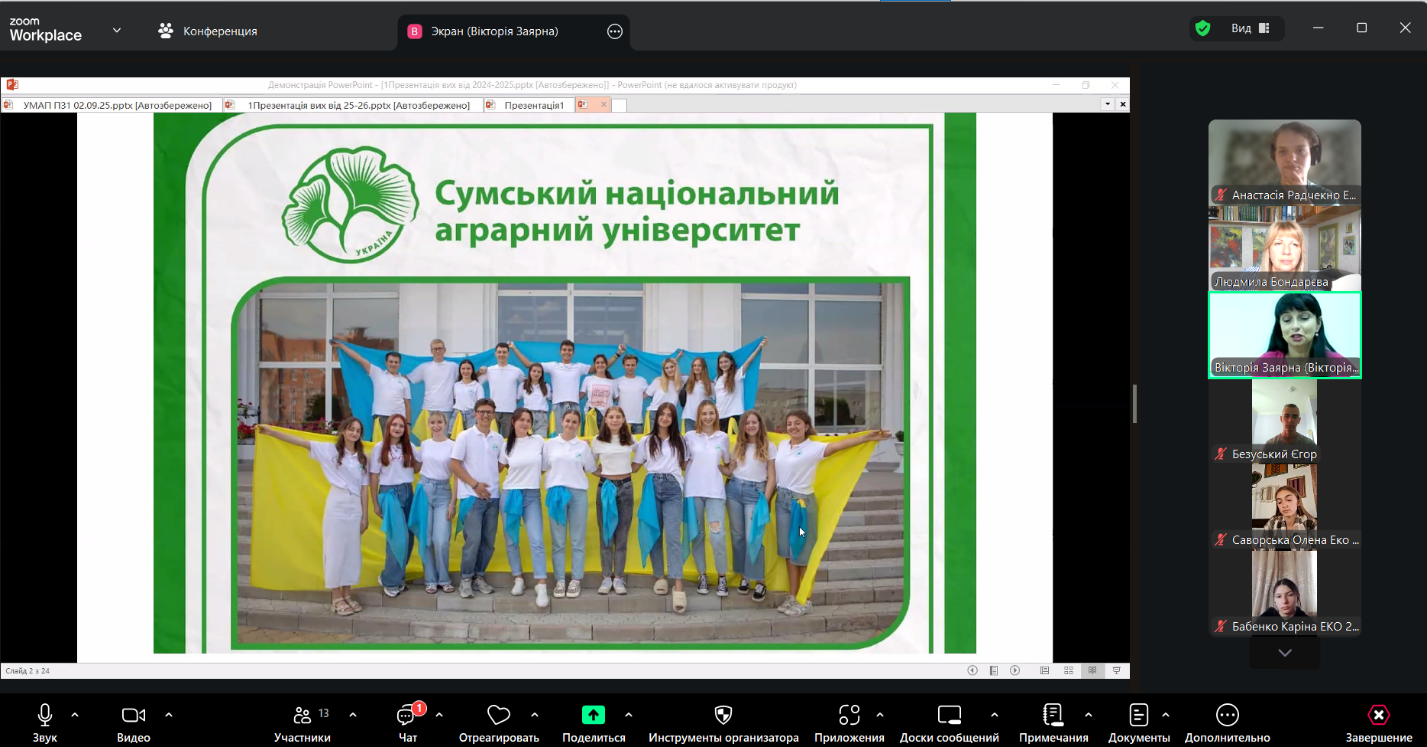
Task: Expand arrow next to Участники
Action: click(x=353, y=715)
